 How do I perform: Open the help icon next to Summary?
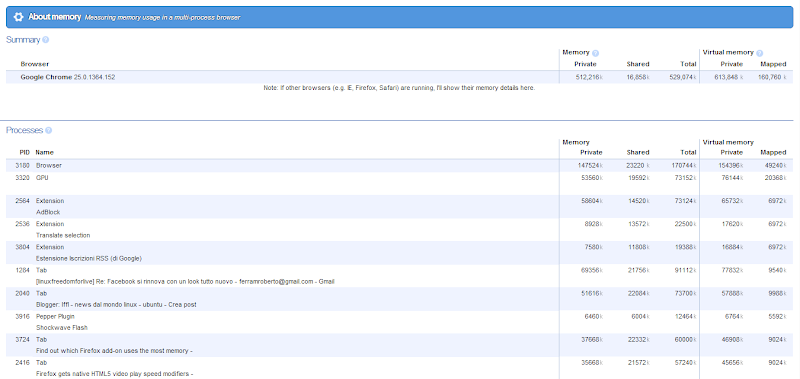click(45, 40)
